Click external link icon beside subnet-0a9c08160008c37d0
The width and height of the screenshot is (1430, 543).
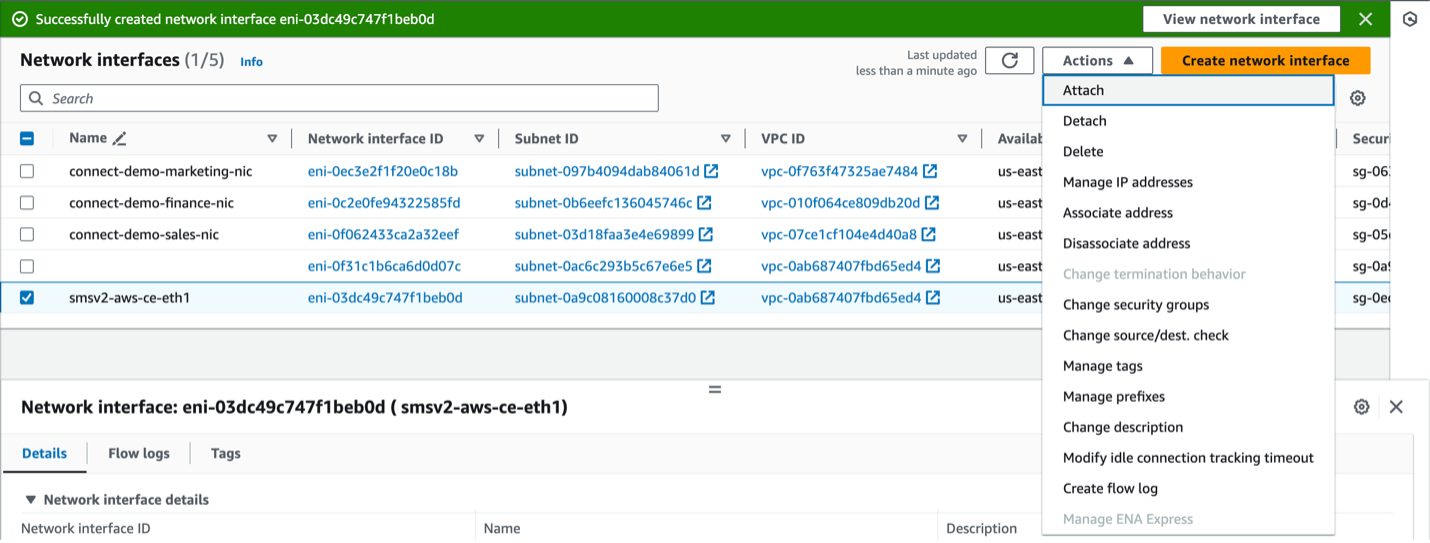[708, 297]
